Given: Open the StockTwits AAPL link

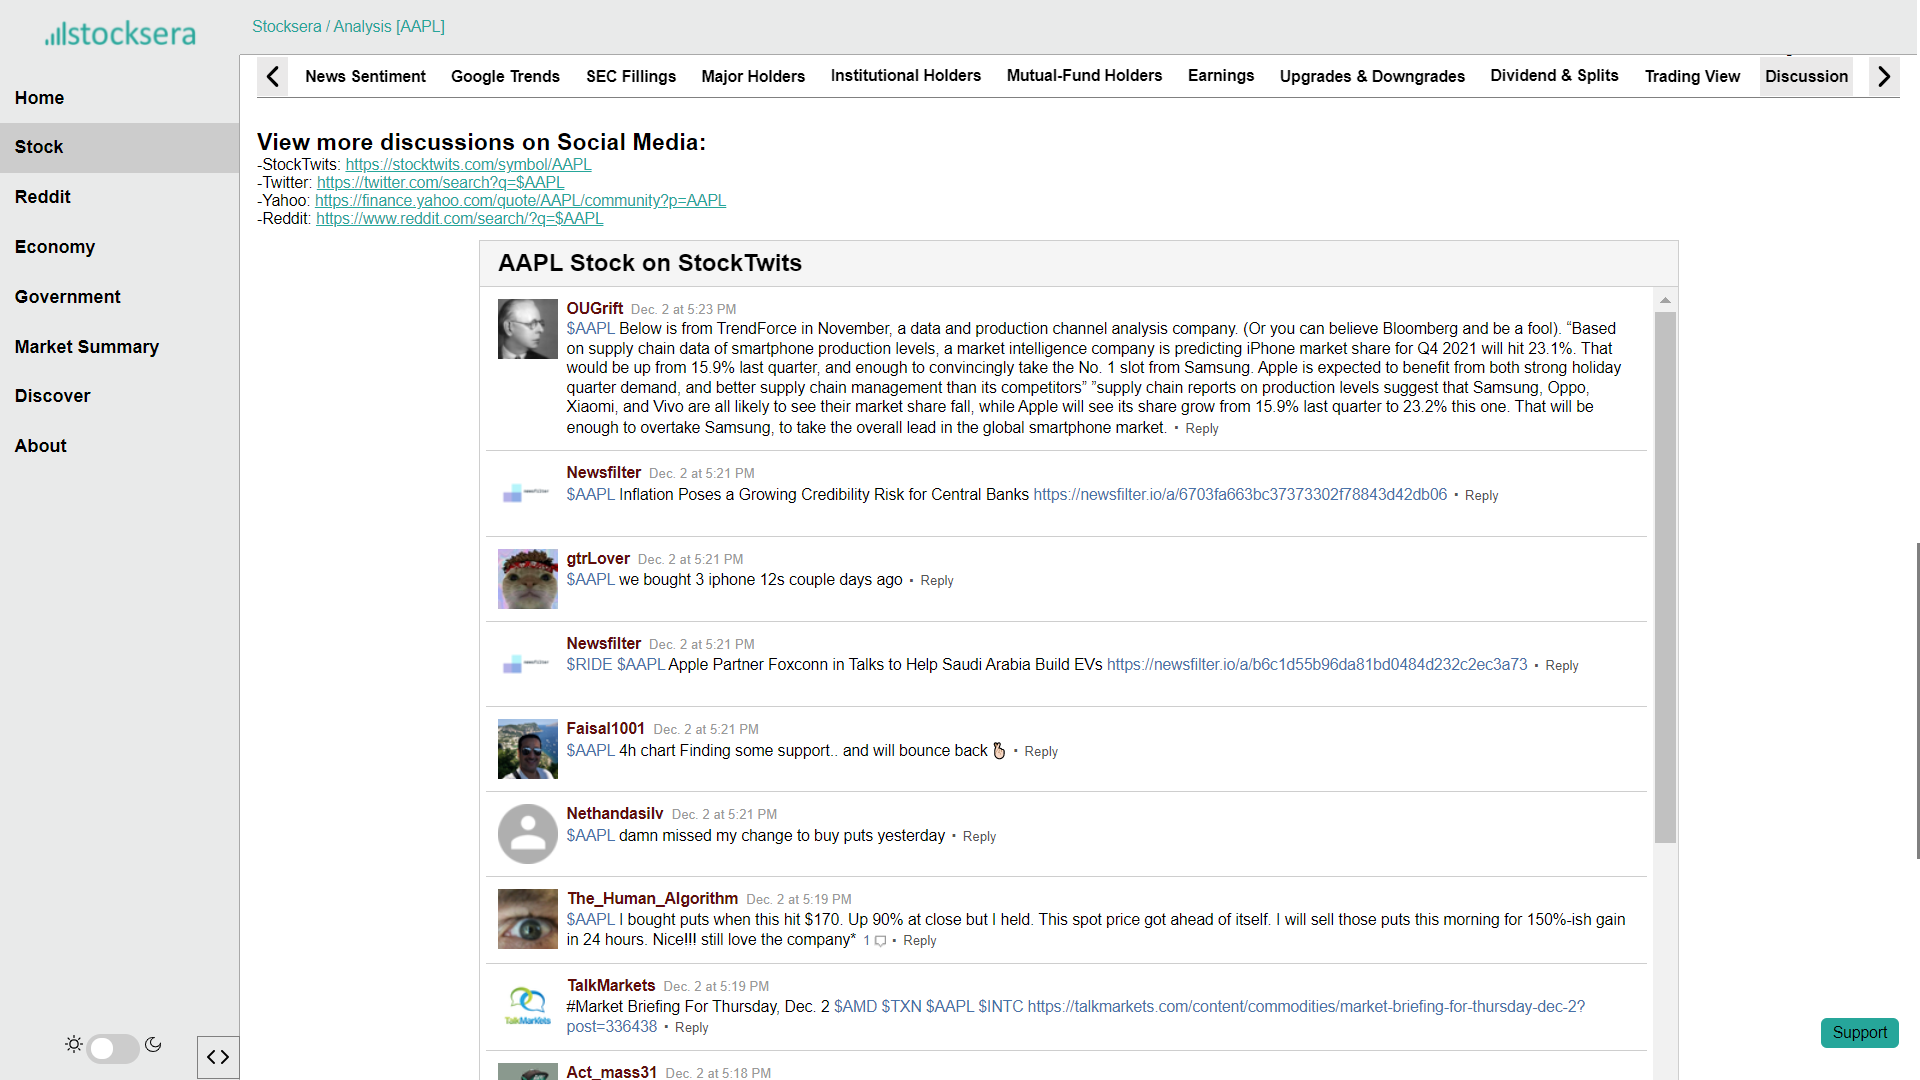Looking at the screenshot, I should (468, 165).
